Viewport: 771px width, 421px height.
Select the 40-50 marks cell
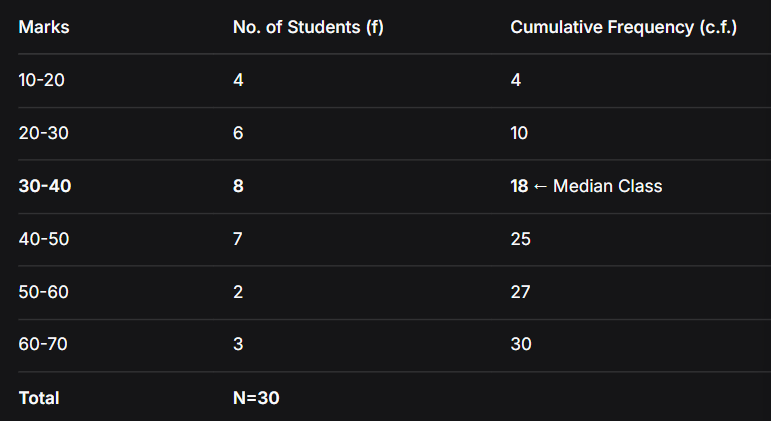(42, 239)
